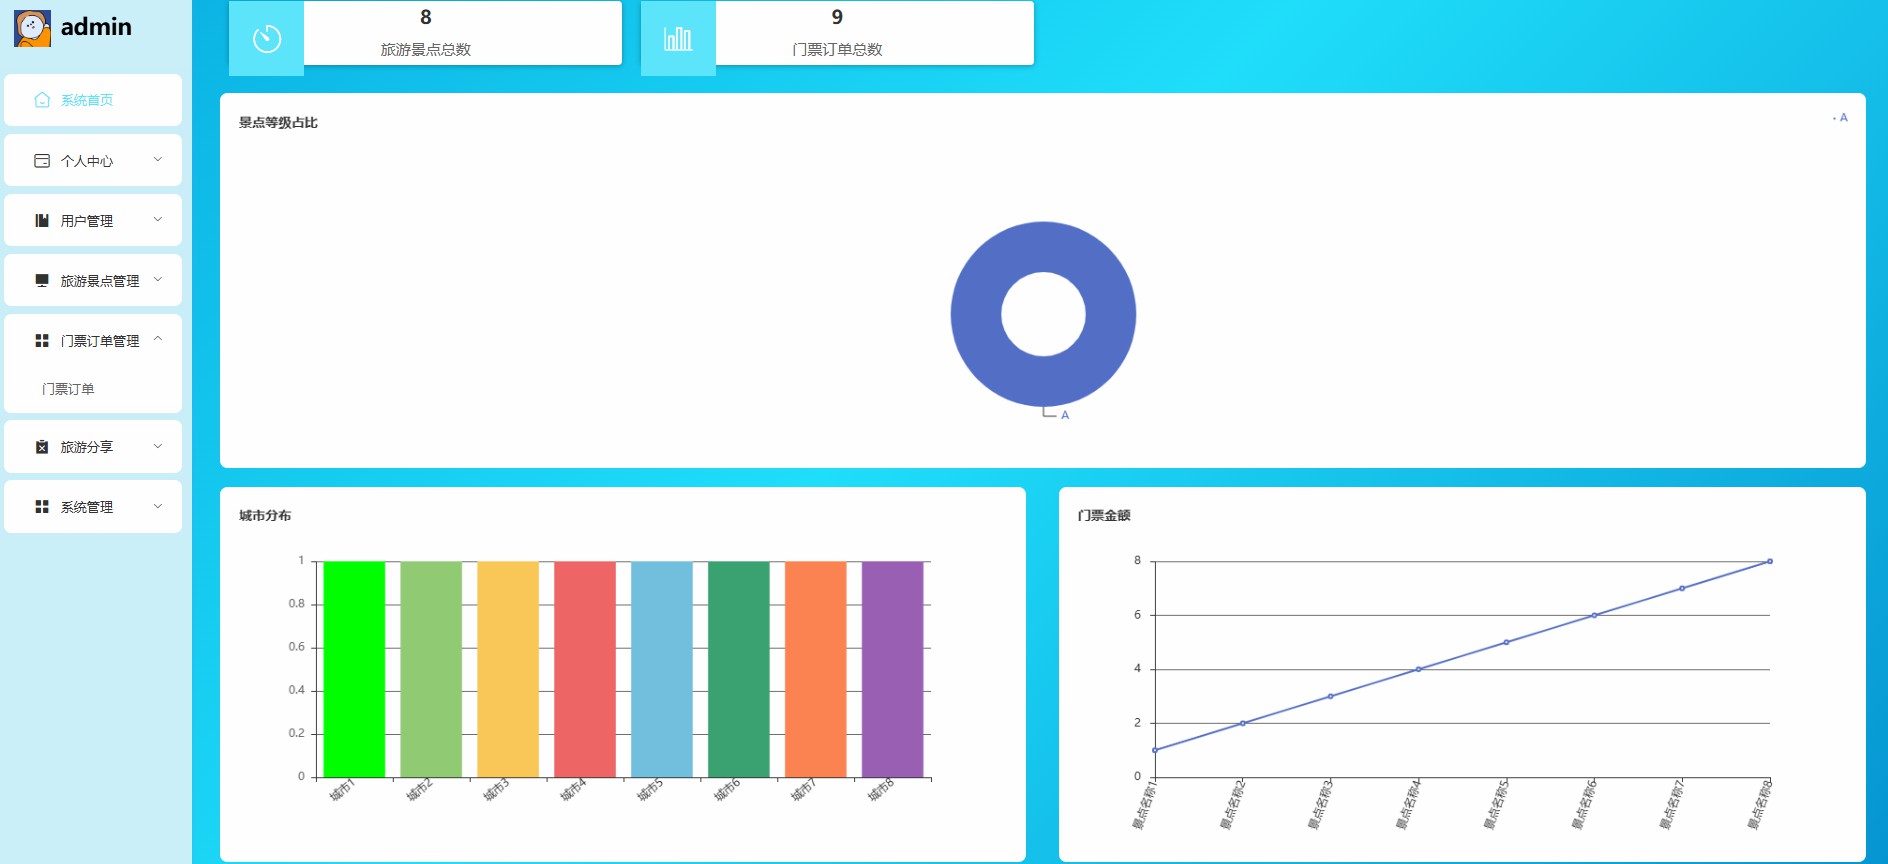The height and width of the screenshot is (864, 1888).
Task: Expand the 用户管理 menu chevron
Action: click(x=158, y=220)
